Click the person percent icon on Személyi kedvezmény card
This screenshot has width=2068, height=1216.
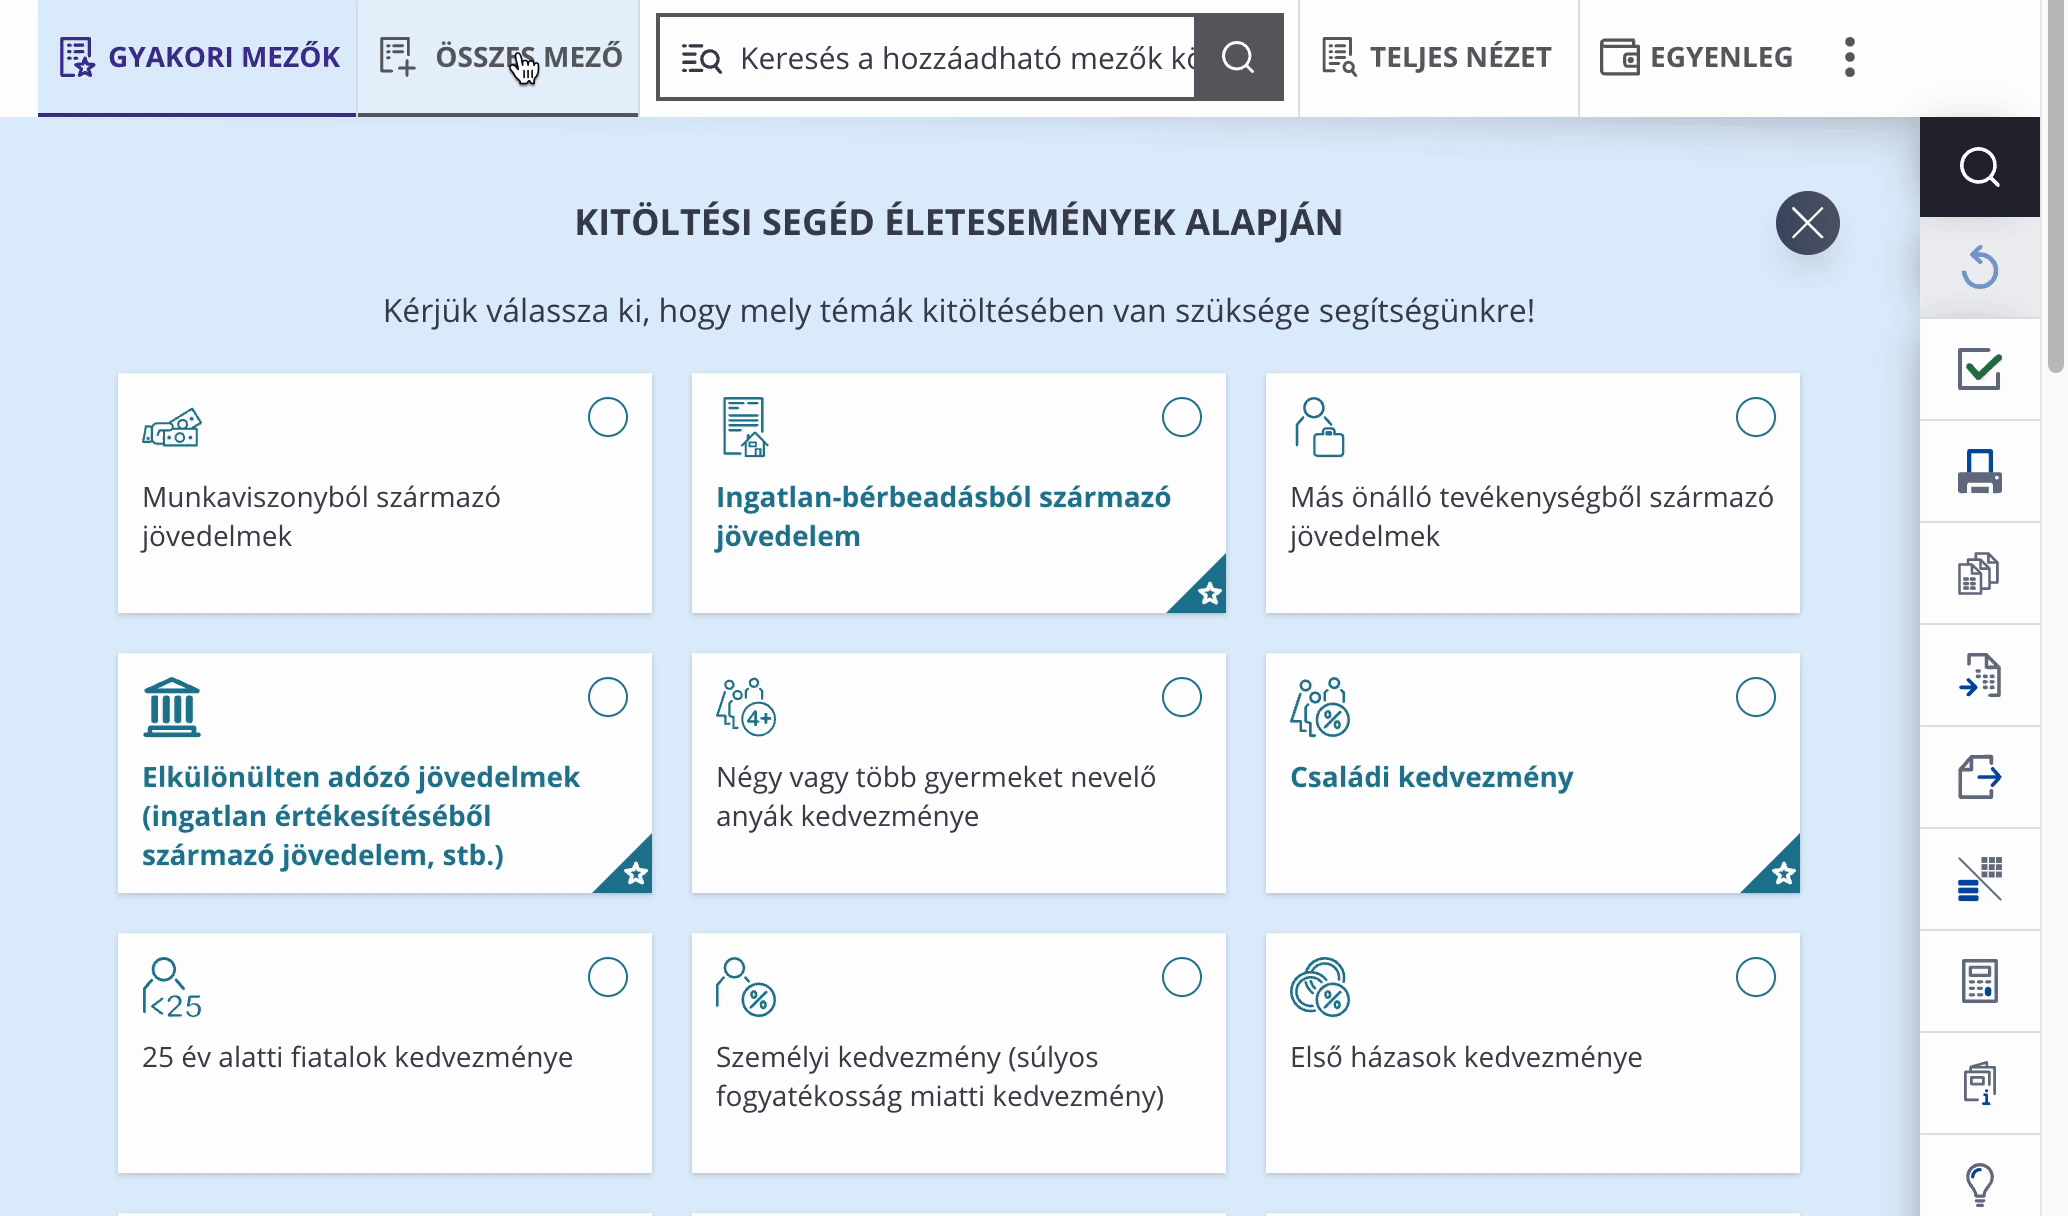pyautogui.click(x=746, y=987)
